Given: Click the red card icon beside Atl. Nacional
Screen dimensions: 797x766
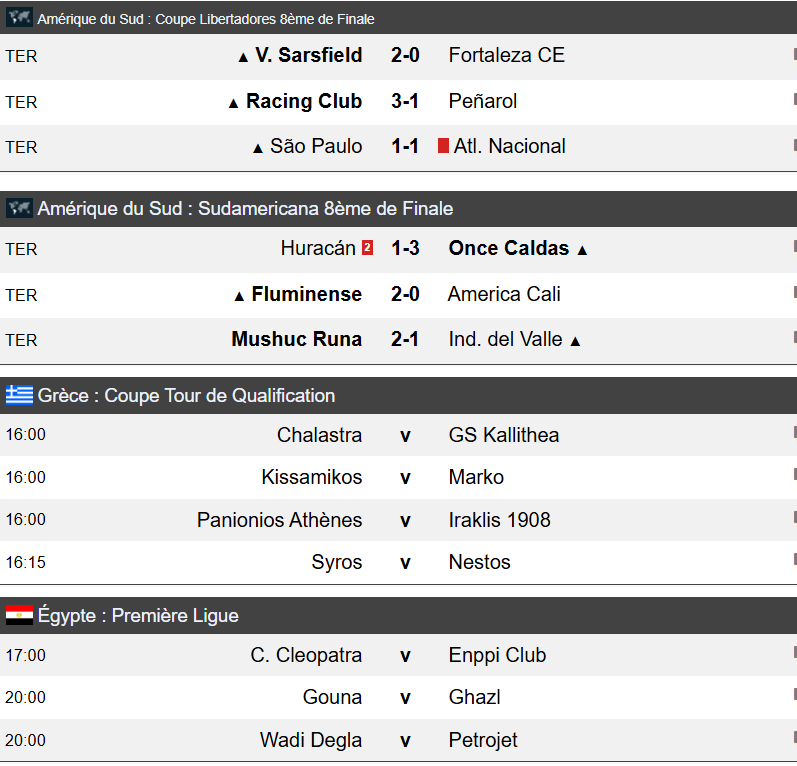Looking at the screenshot, I should (443, 146).
